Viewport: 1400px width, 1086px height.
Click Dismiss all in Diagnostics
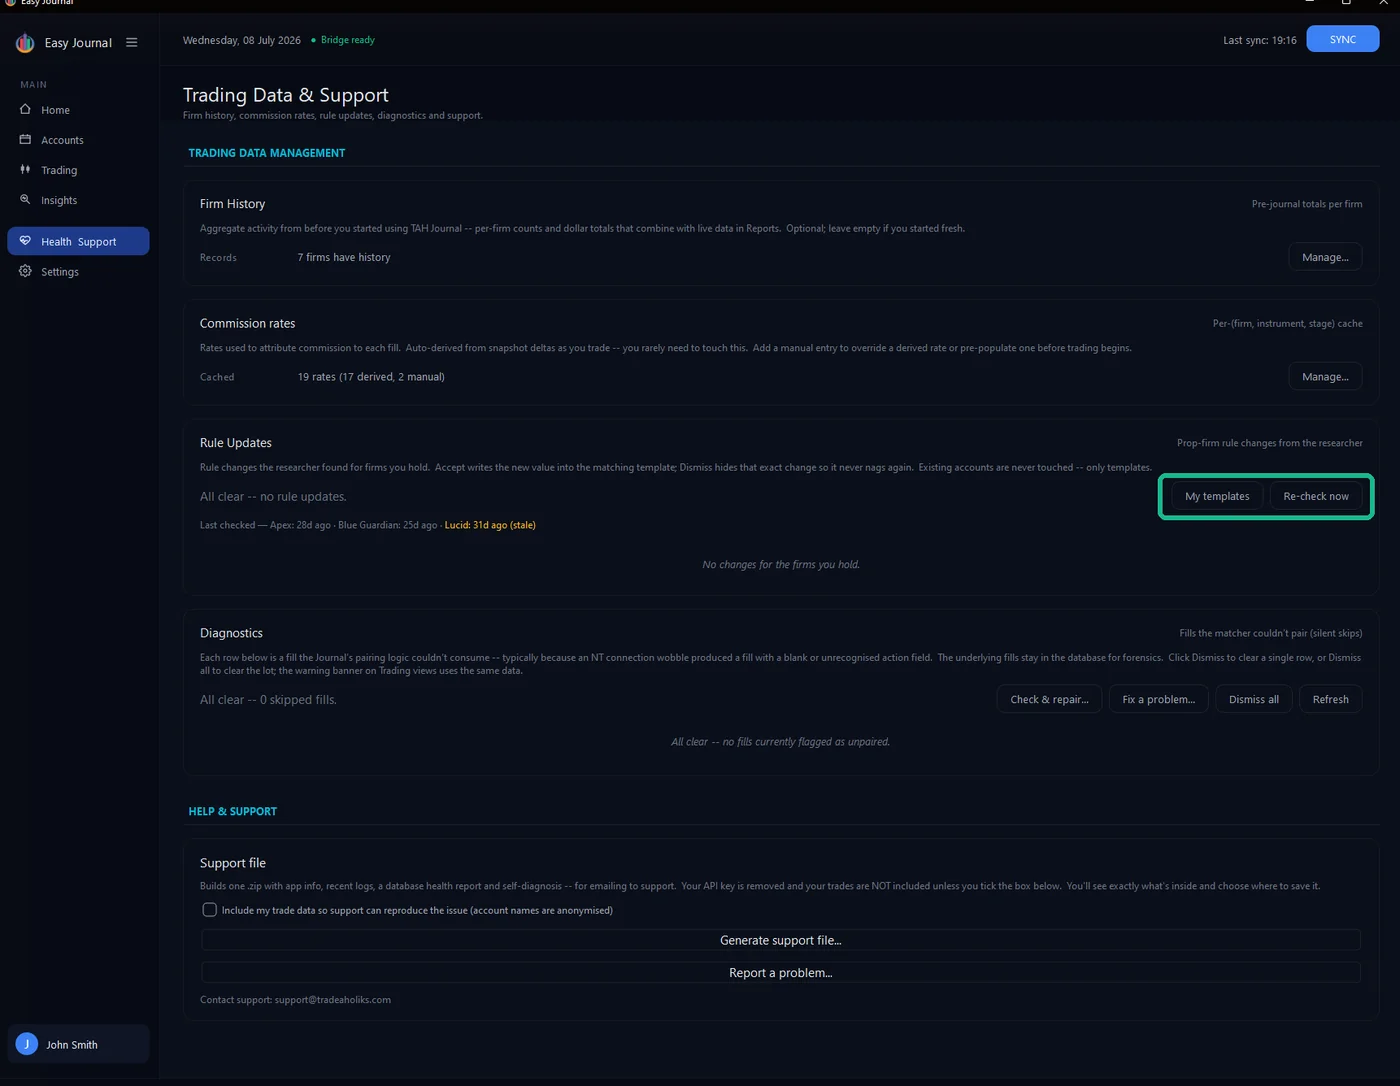[1253, 699]
